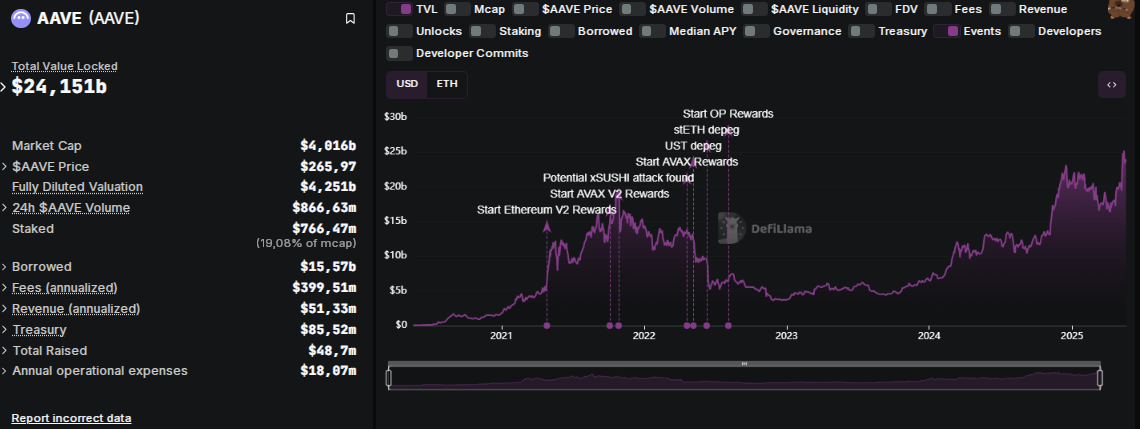
Task: Turn on $AAVE Liquidity series
Action: pos(754,9)
